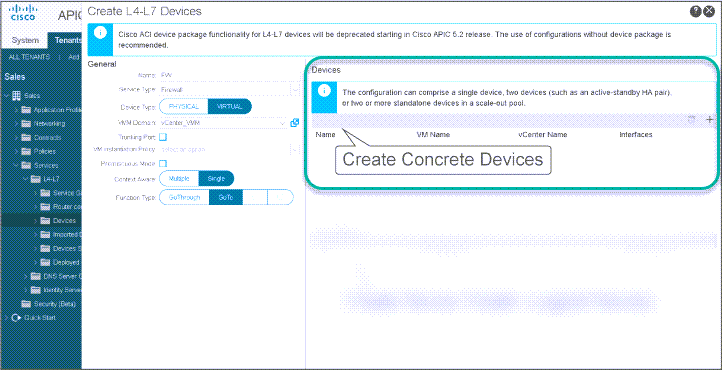Expand the Contracts tree node

16,137
